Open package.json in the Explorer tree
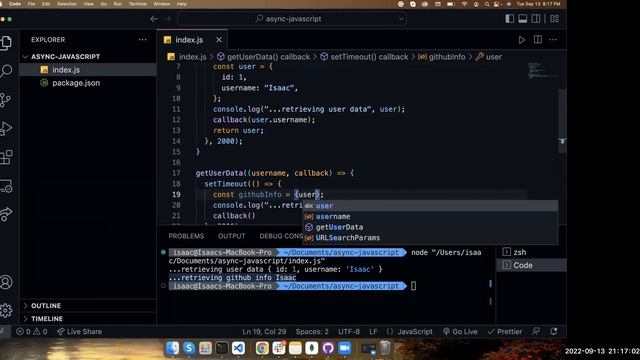640x360 pixels. tap(88, 83)
